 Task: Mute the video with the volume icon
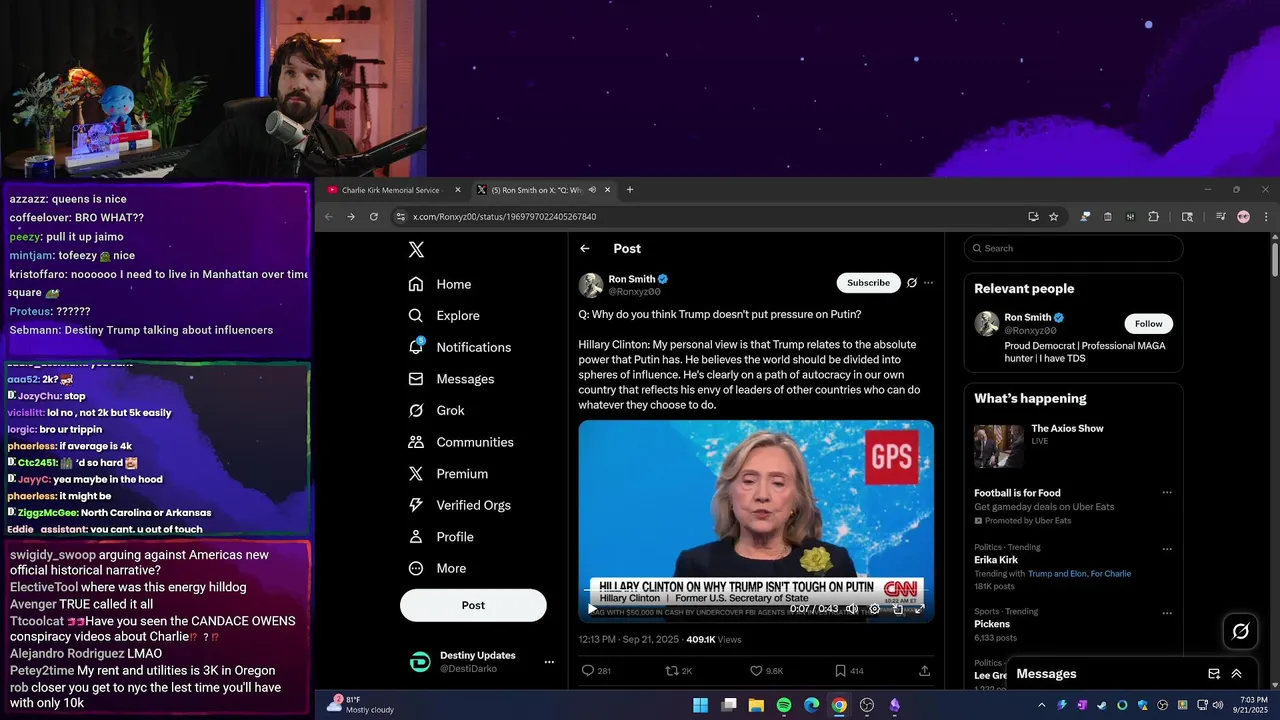852,609
